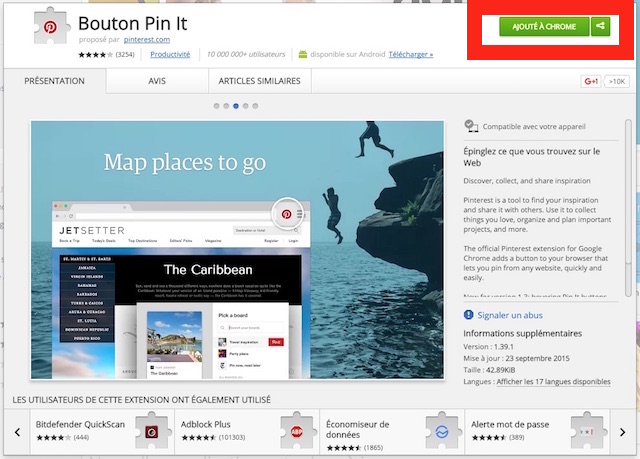
Task: Open the AVIS tab
Action: click(157, 81)
